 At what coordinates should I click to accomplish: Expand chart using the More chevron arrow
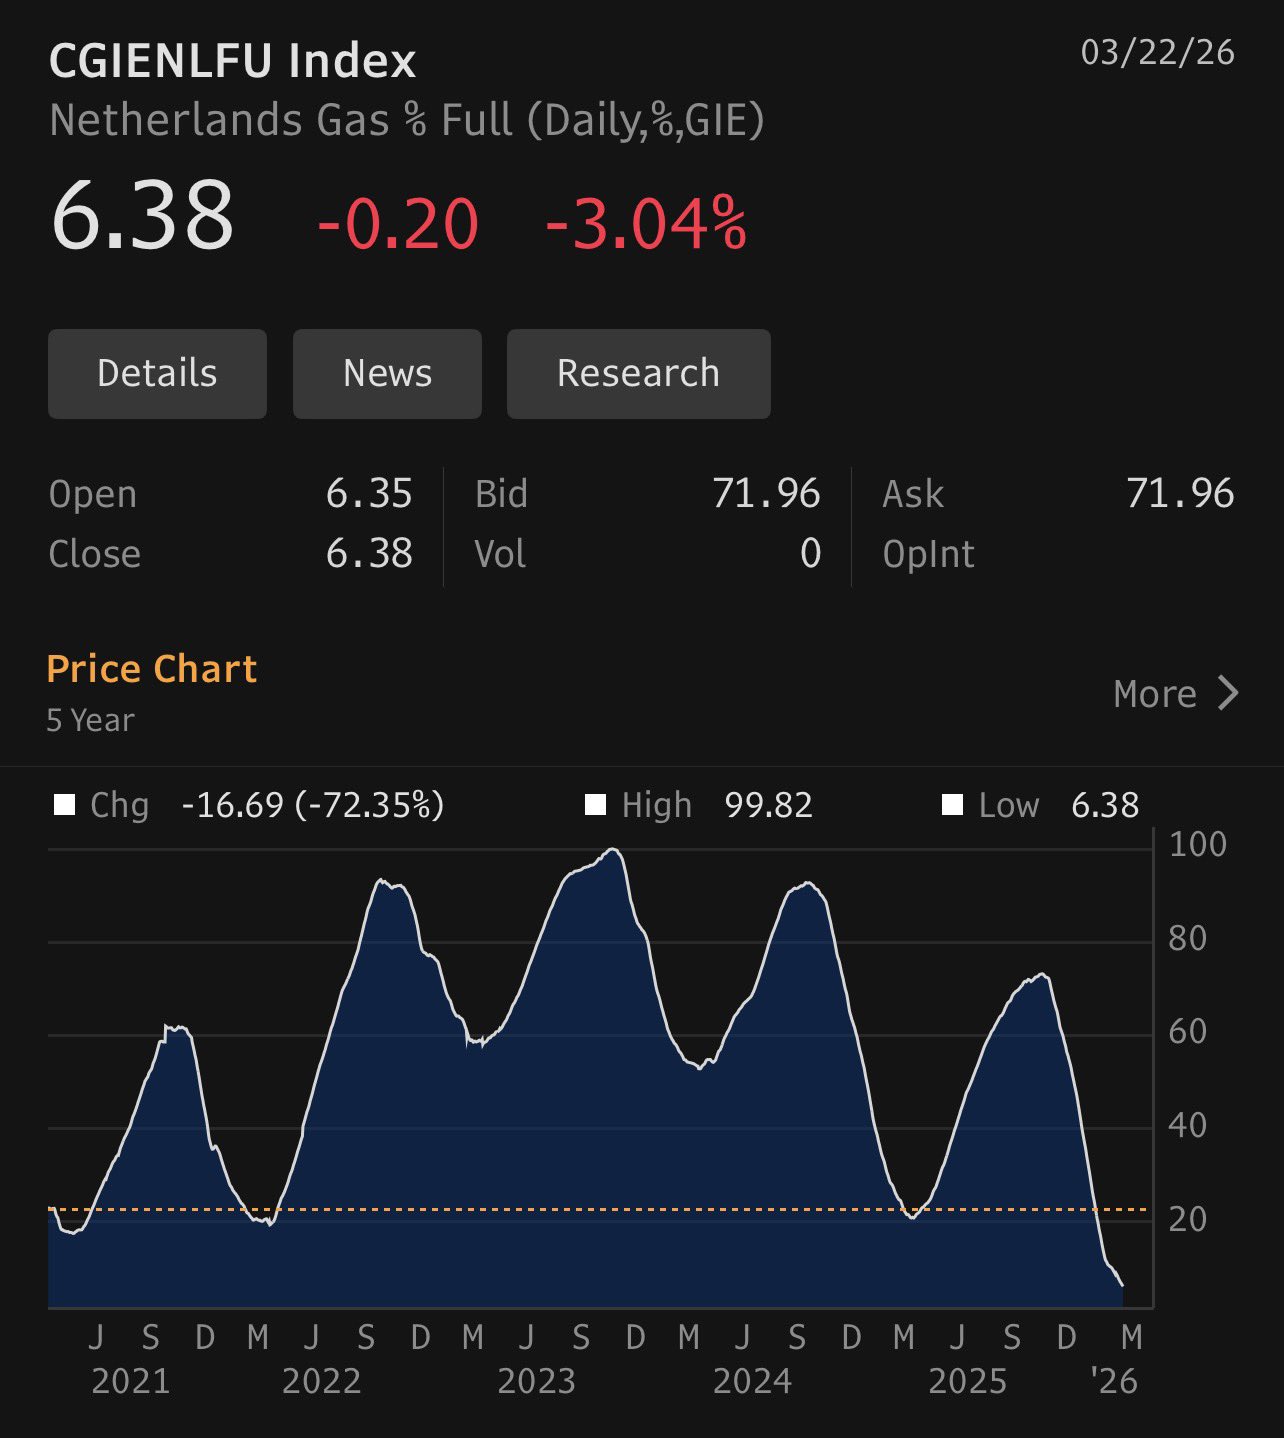point(1228,693)
